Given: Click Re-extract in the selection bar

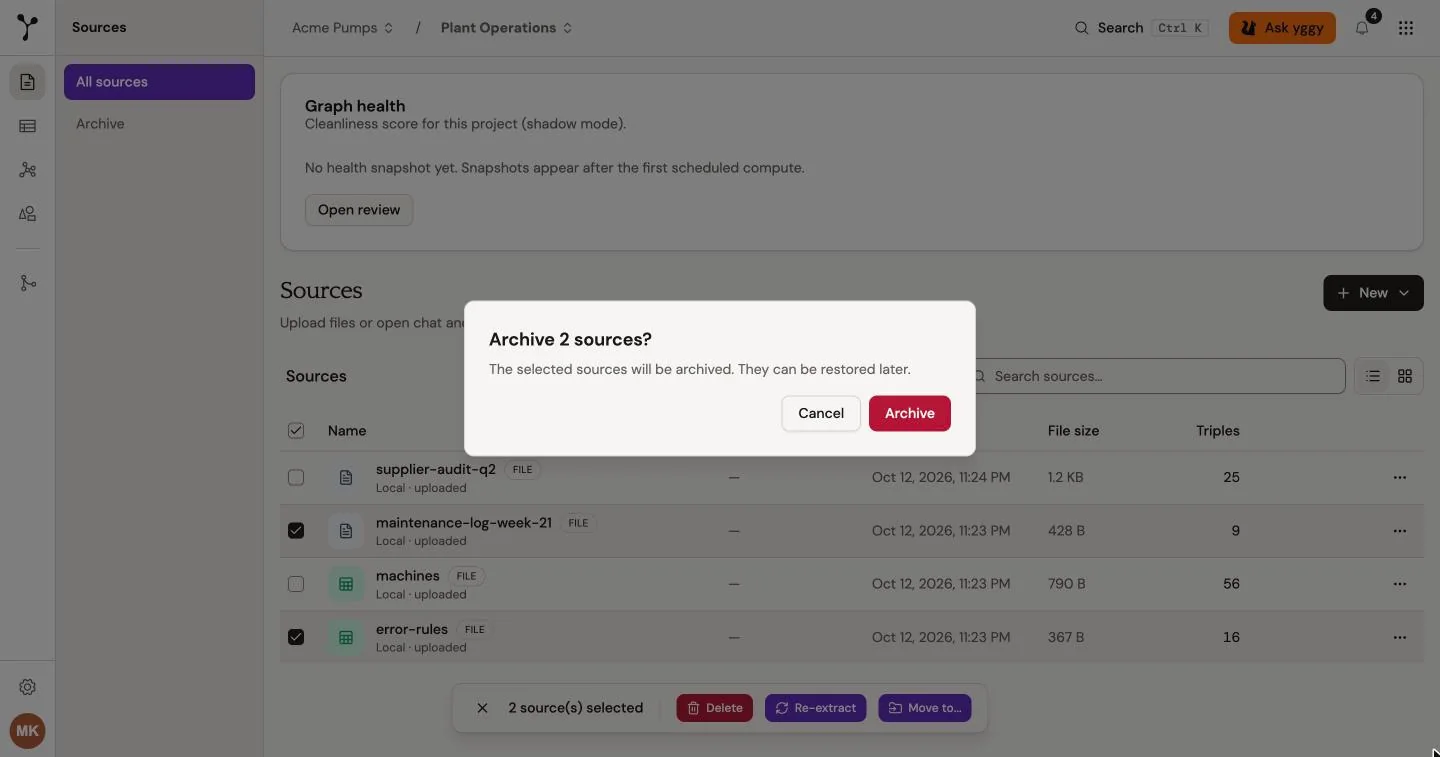Looking at the screenshot, I should tap(815, 708).
